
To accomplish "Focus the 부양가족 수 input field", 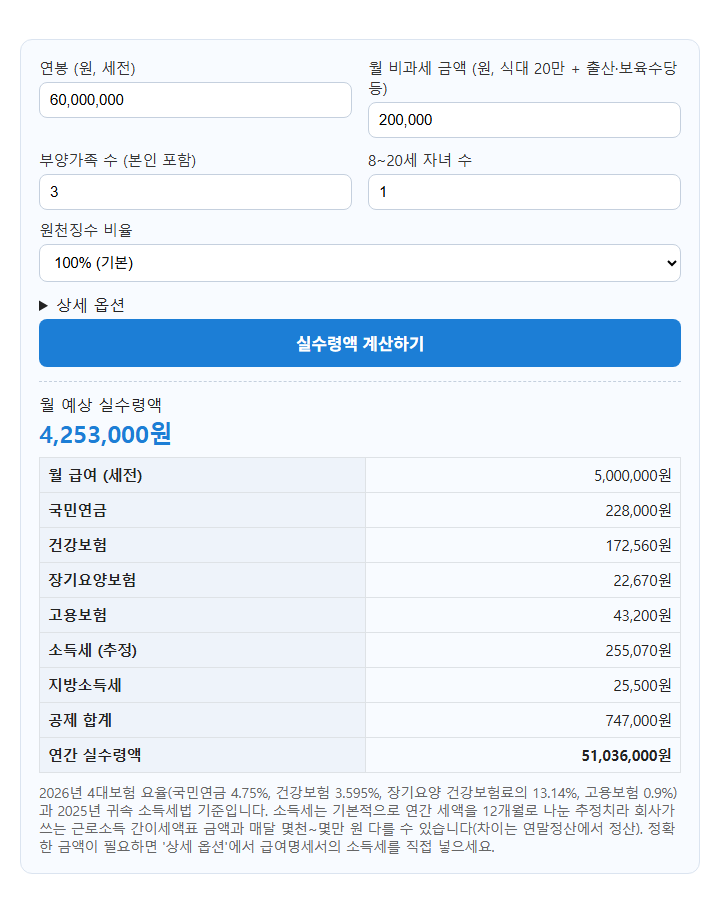I will pyautogui.click(x=195, y=192).
